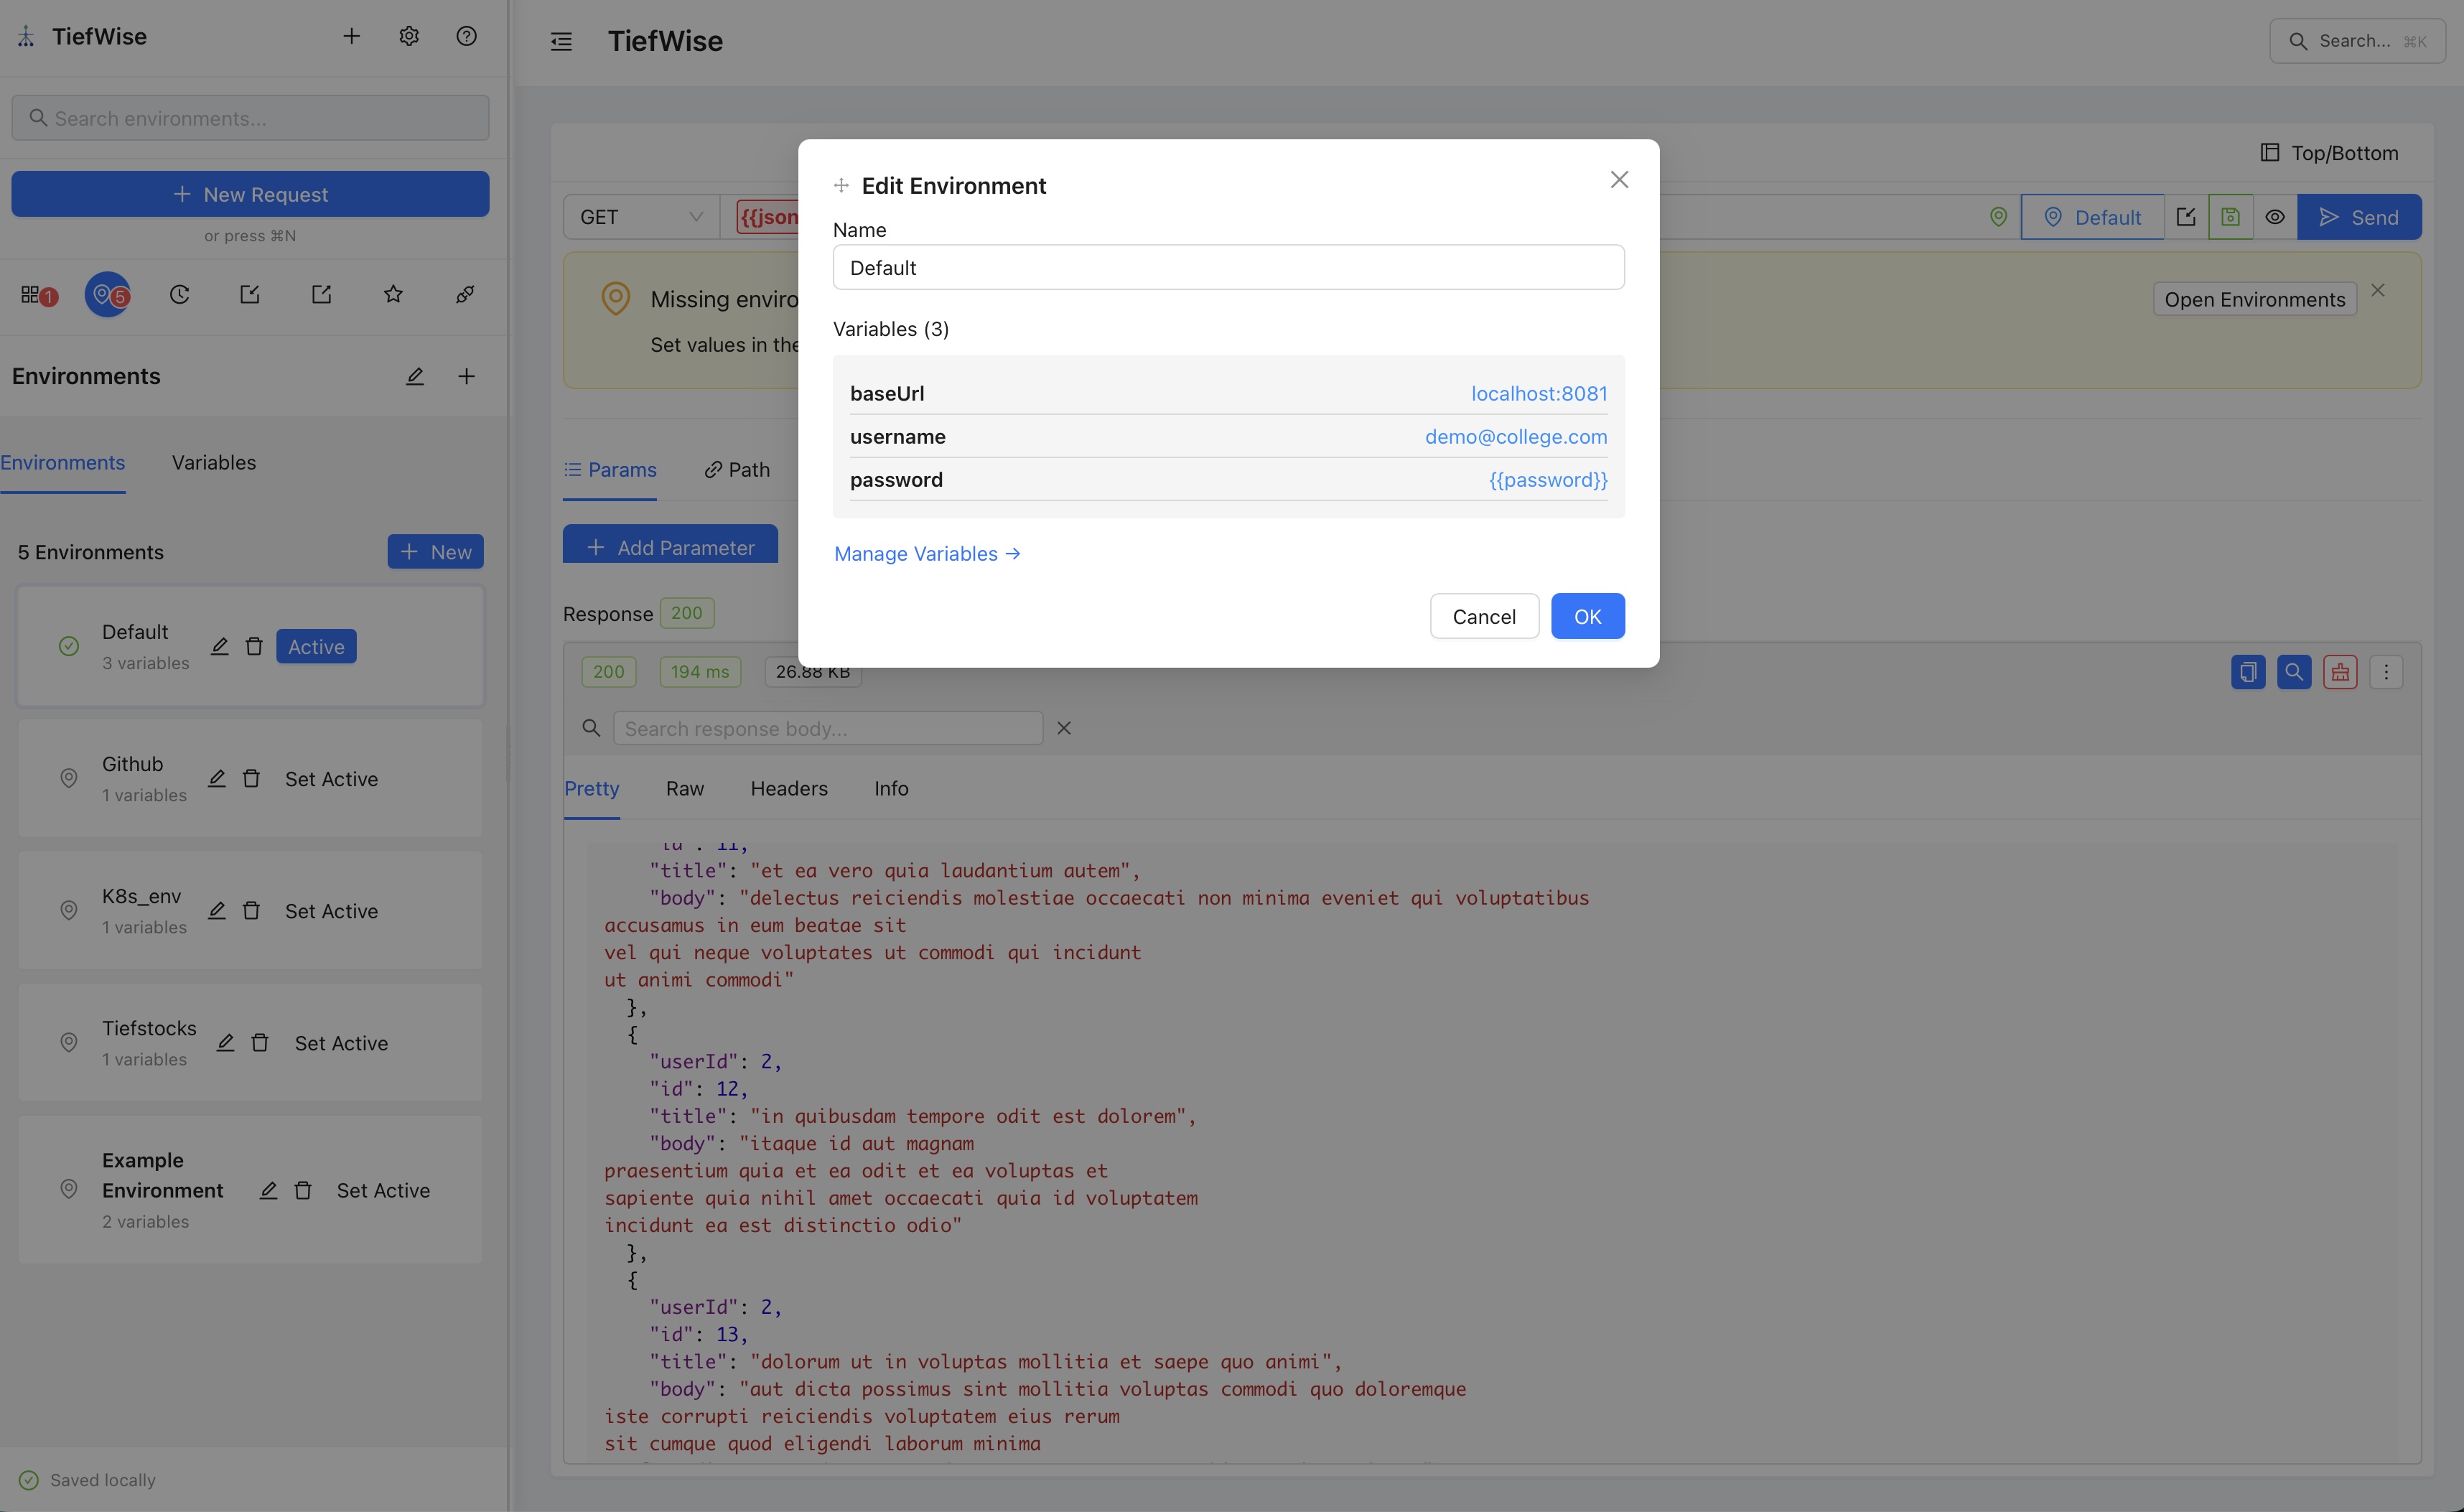This screenshot has width=2464, height=1512.
Task: Switch to the Headers response tab
Action: pos(789,789)
